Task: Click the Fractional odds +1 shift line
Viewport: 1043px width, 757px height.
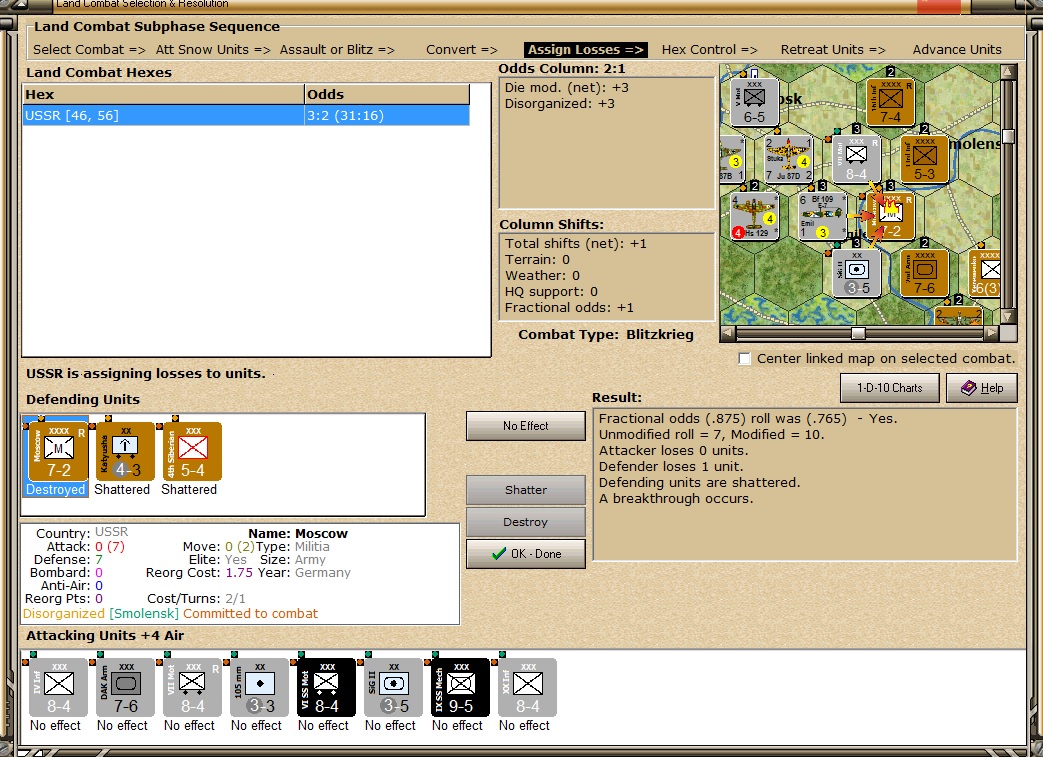Action: pos(569,307)
